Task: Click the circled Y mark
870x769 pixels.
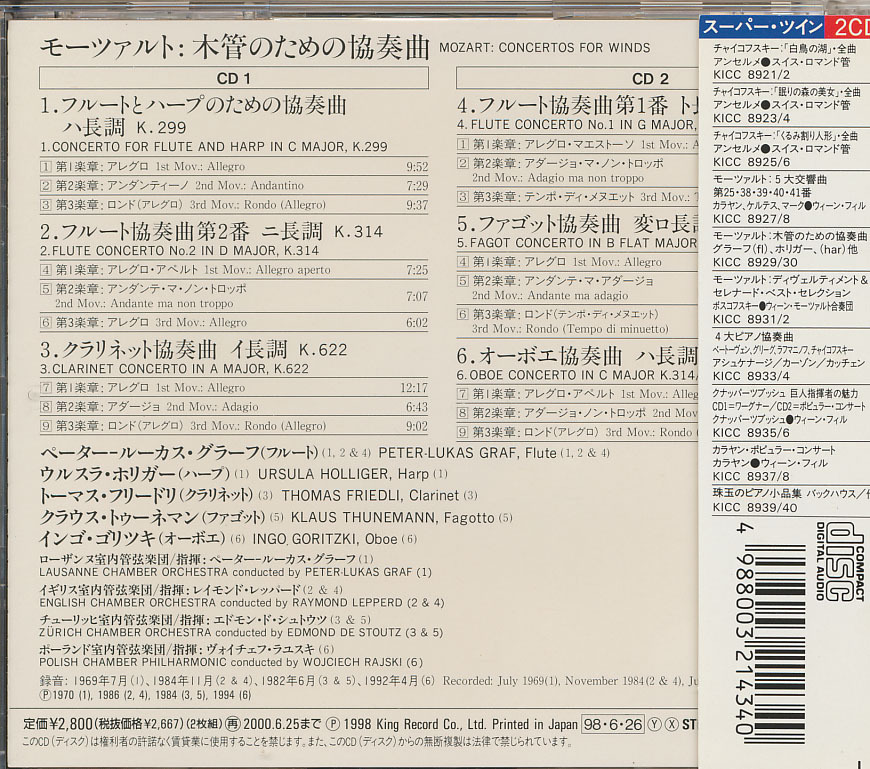Action: click(655, 724)
